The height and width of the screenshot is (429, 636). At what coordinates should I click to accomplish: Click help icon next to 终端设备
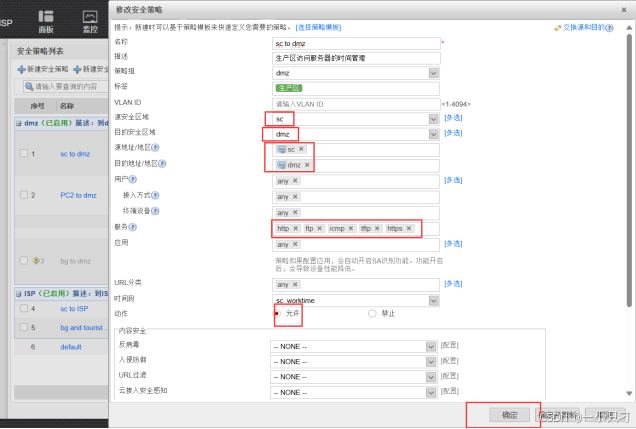[155, 211]
